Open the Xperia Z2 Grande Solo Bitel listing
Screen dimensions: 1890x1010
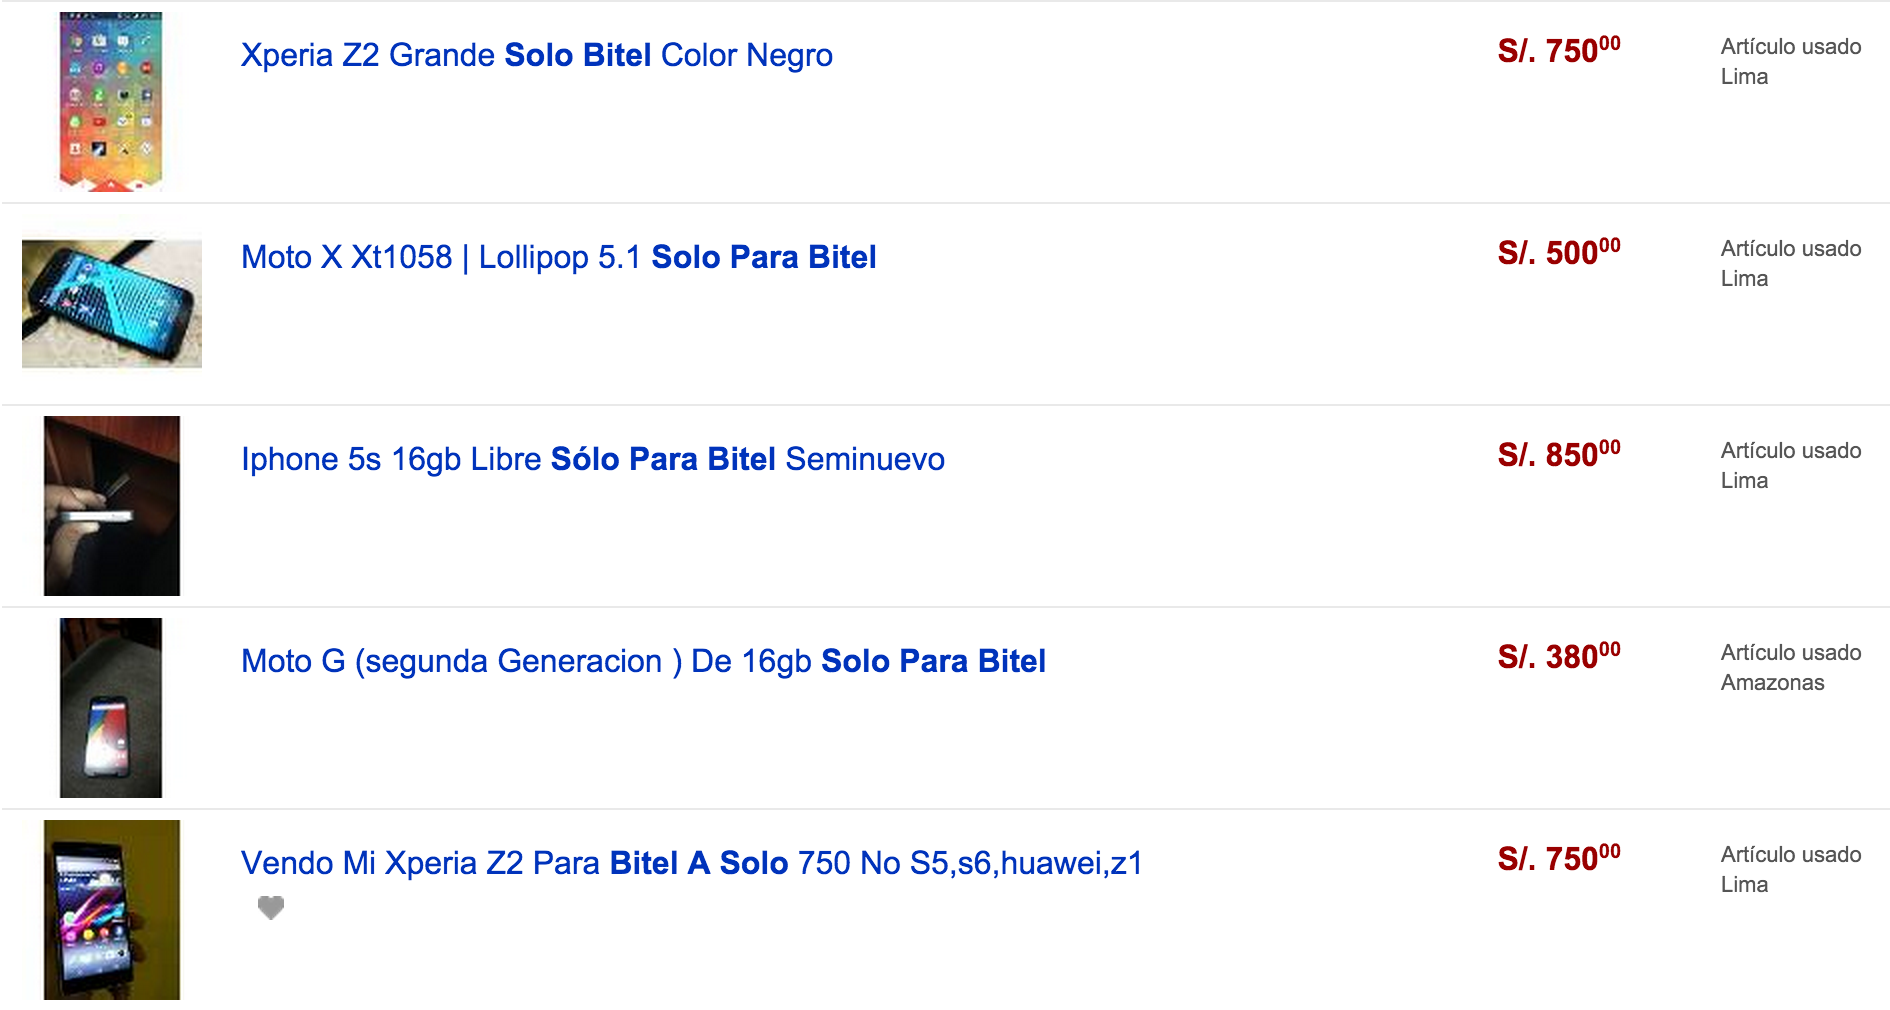(537, 56)
